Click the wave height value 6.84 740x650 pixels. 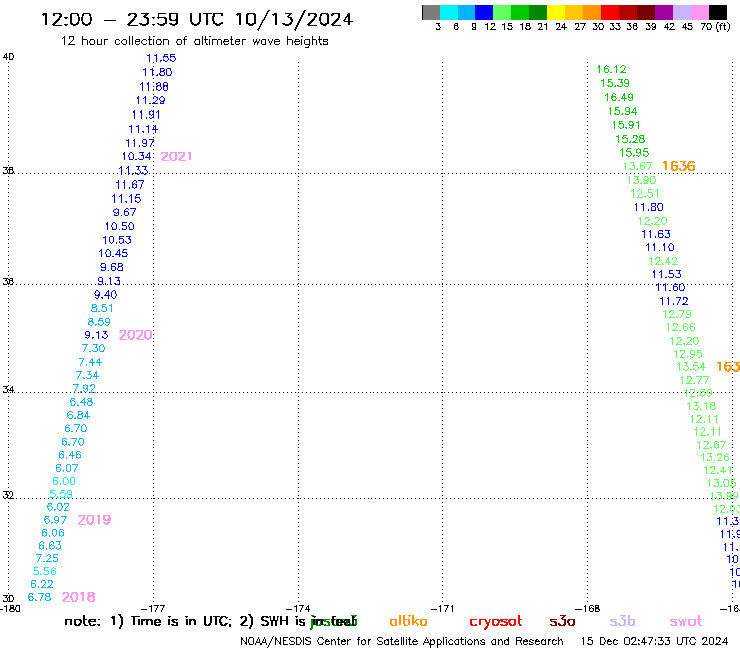pyautogui.click(x=78, y=415)
